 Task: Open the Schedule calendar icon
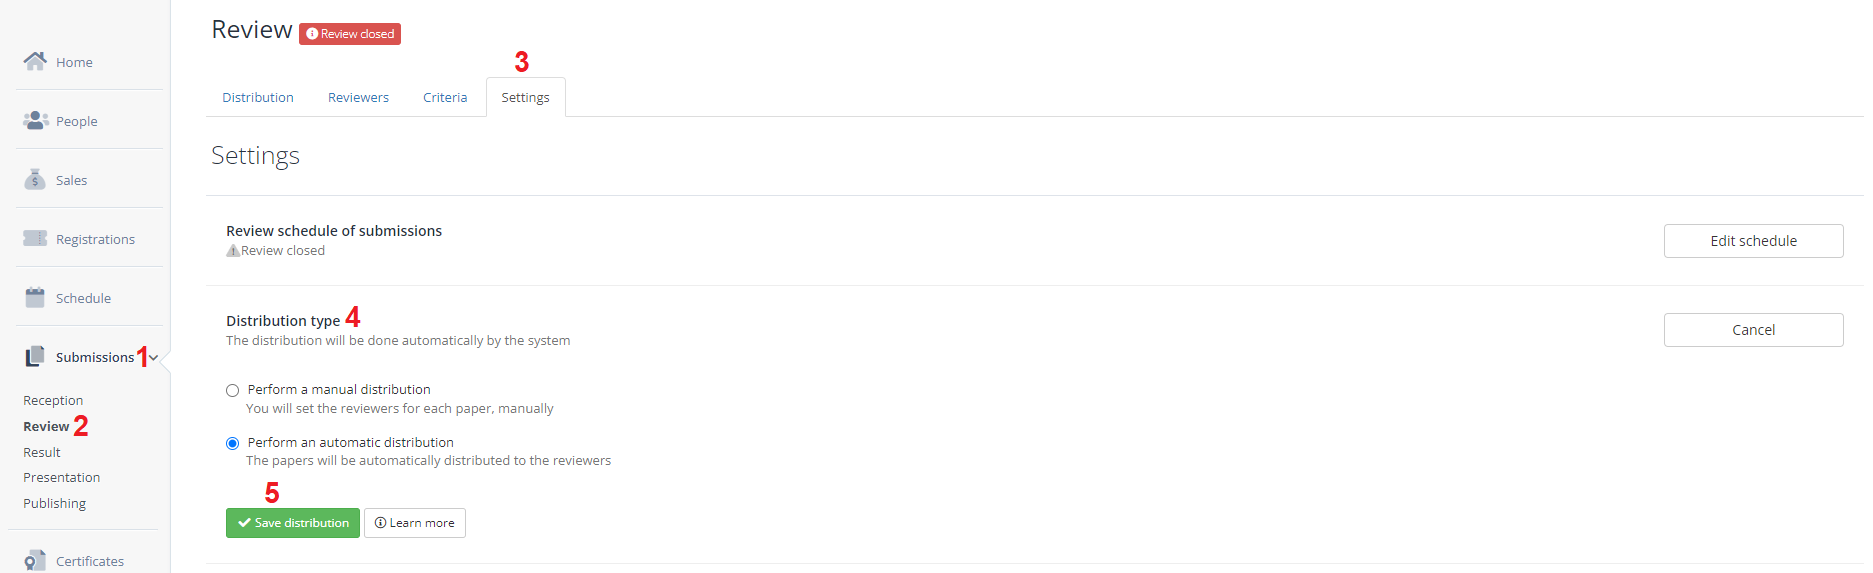click(x=35, y=297)
